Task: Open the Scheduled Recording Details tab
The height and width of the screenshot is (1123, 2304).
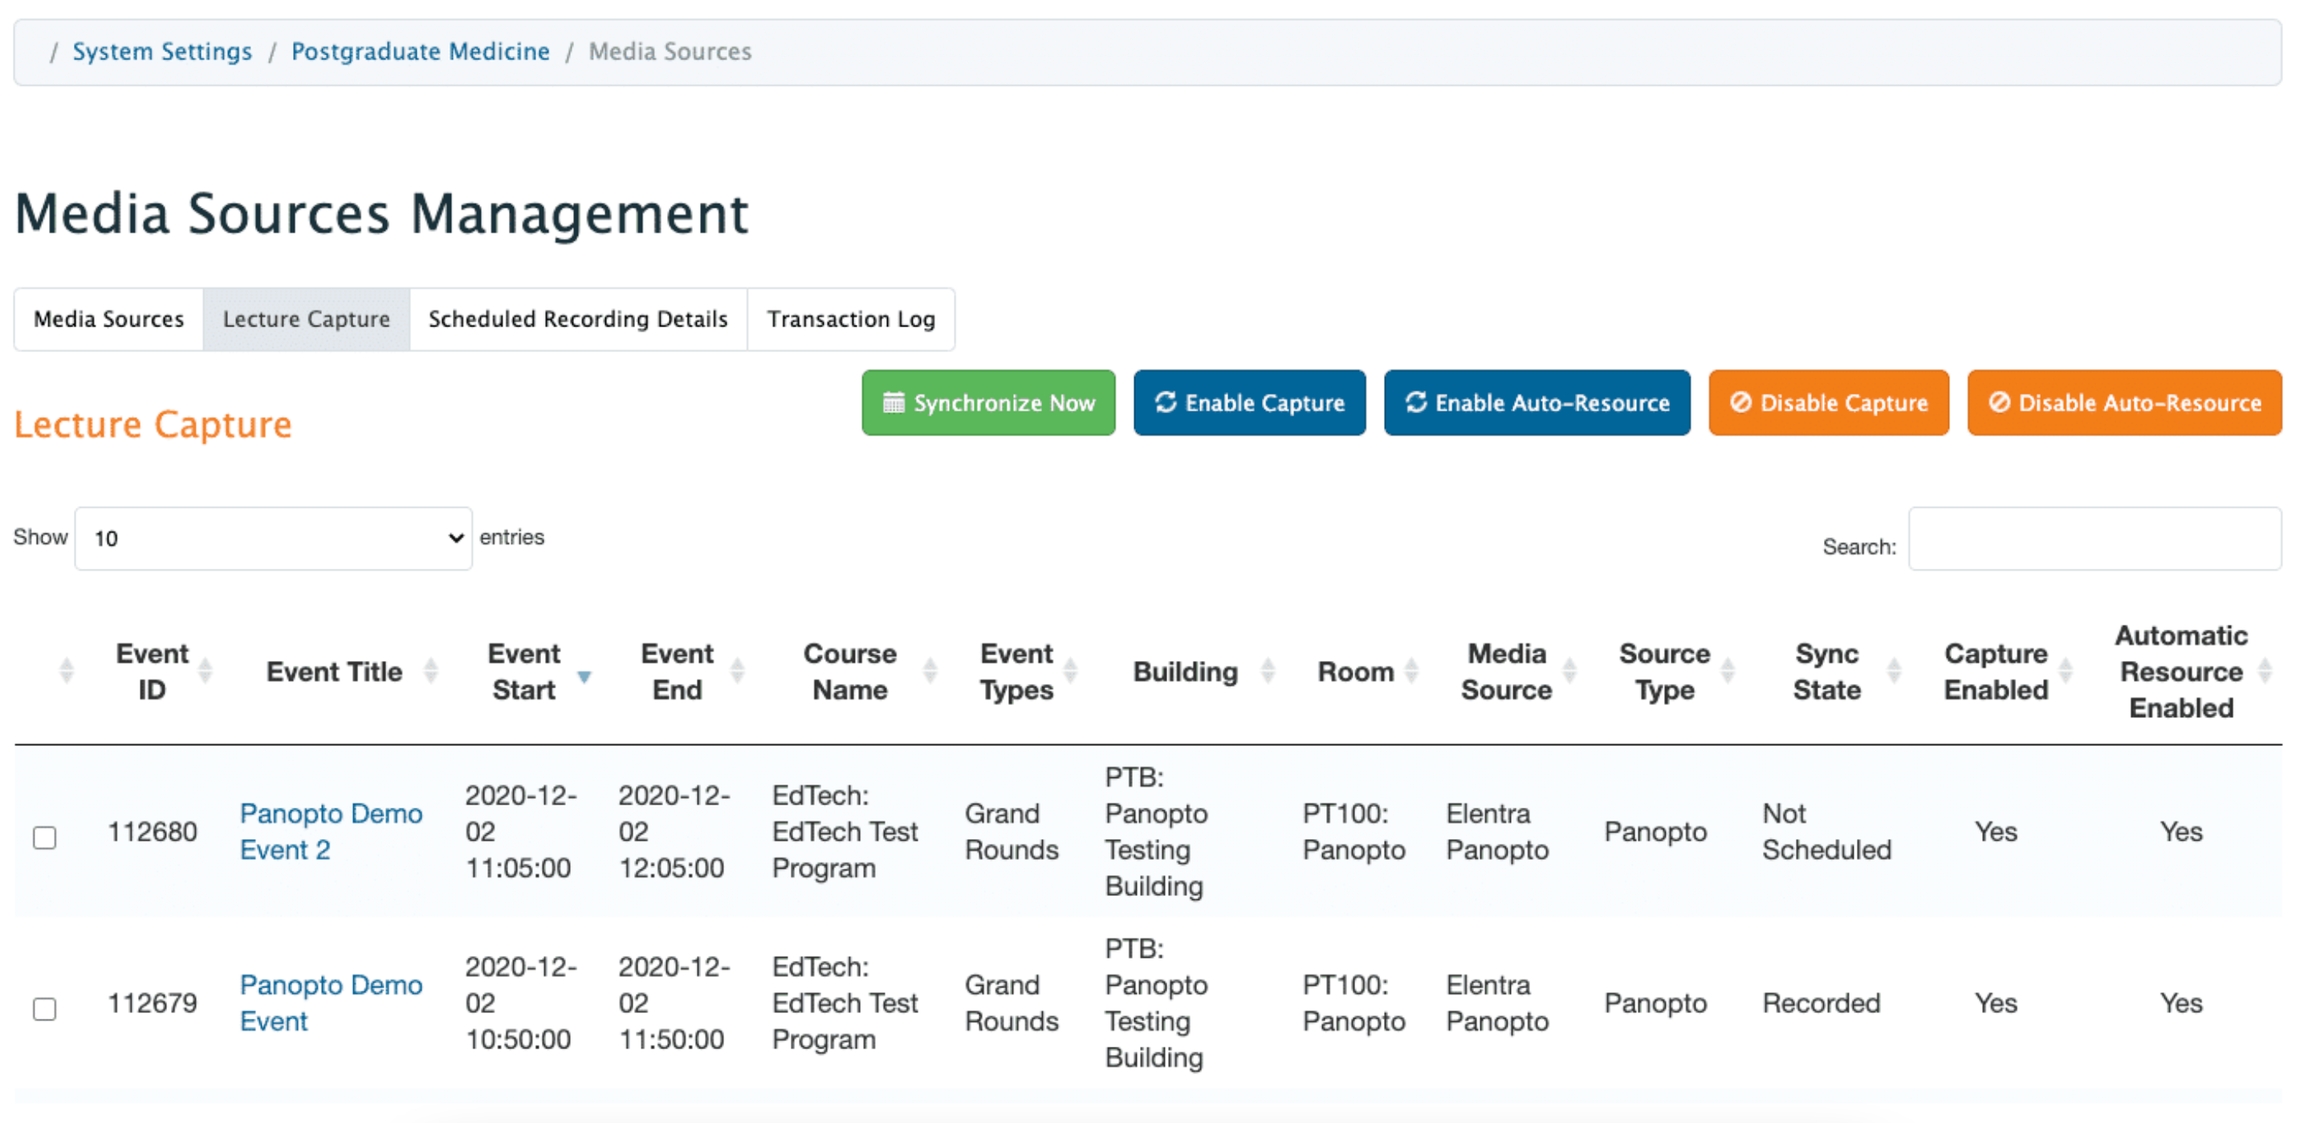Action: 578,319
